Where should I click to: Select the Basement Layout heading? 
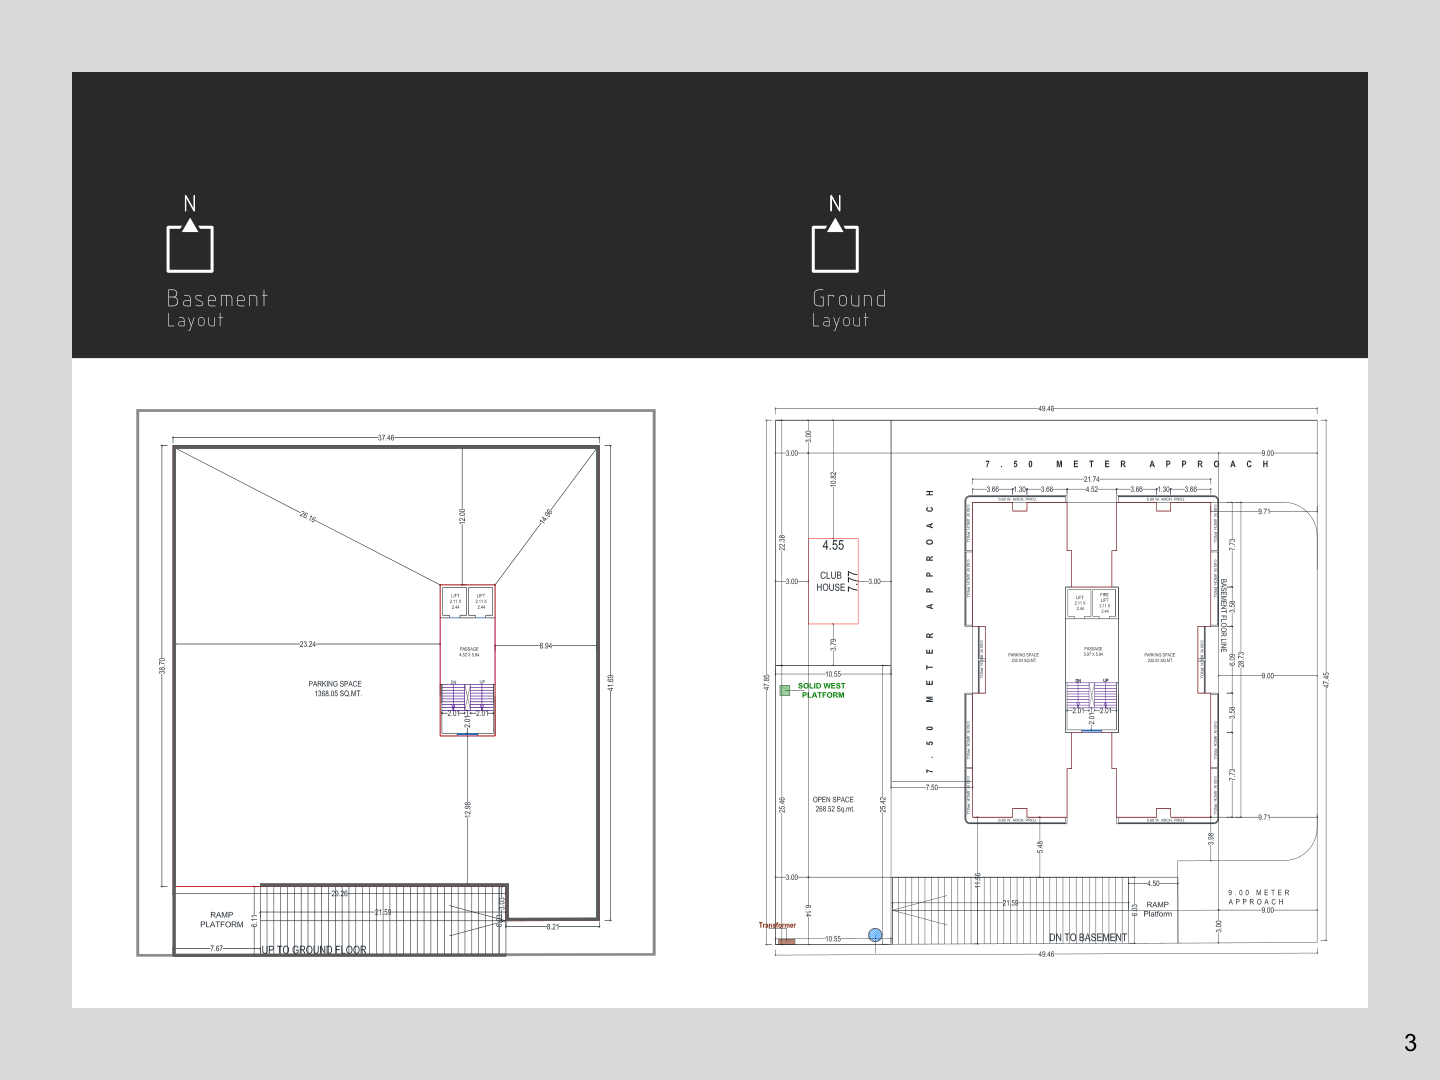(x=217, y=308)
